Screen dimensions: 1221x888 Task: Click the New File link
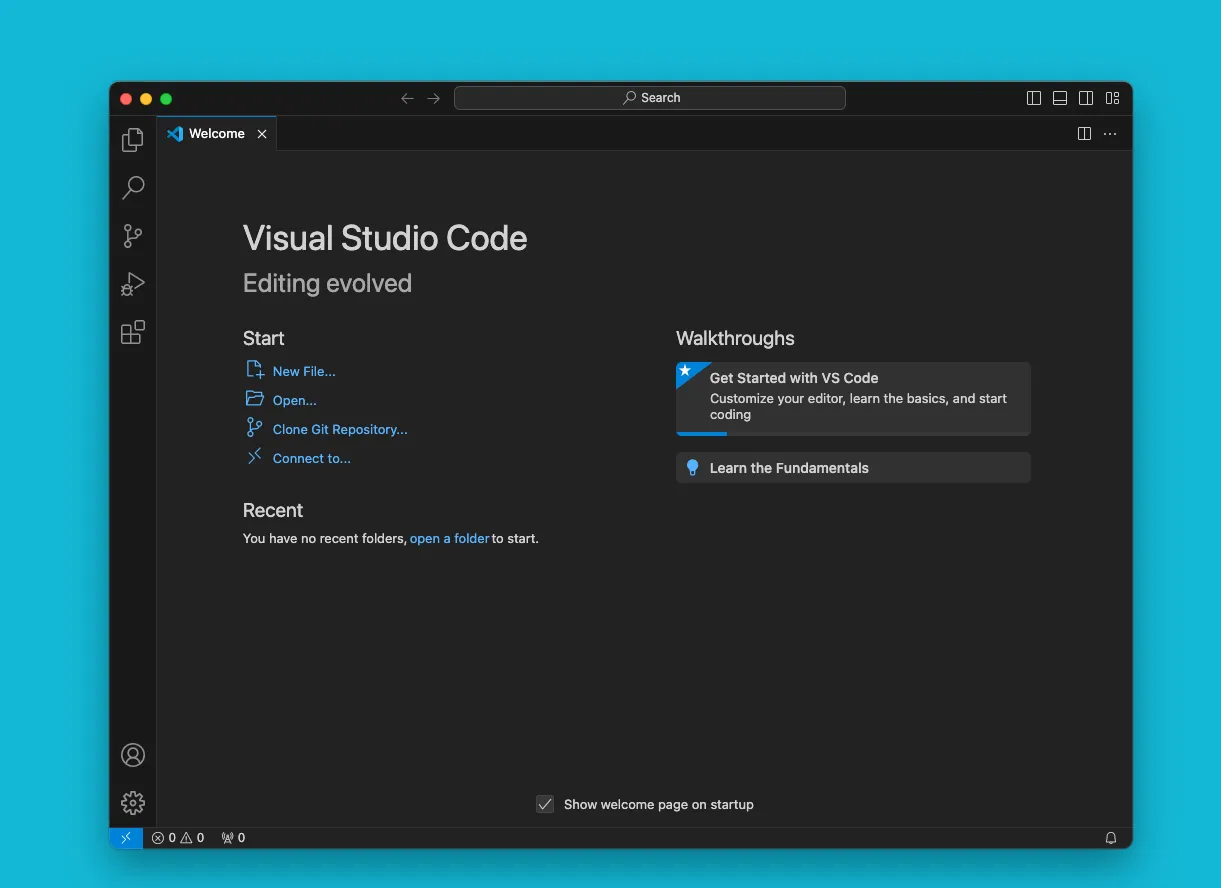[304, 371]
